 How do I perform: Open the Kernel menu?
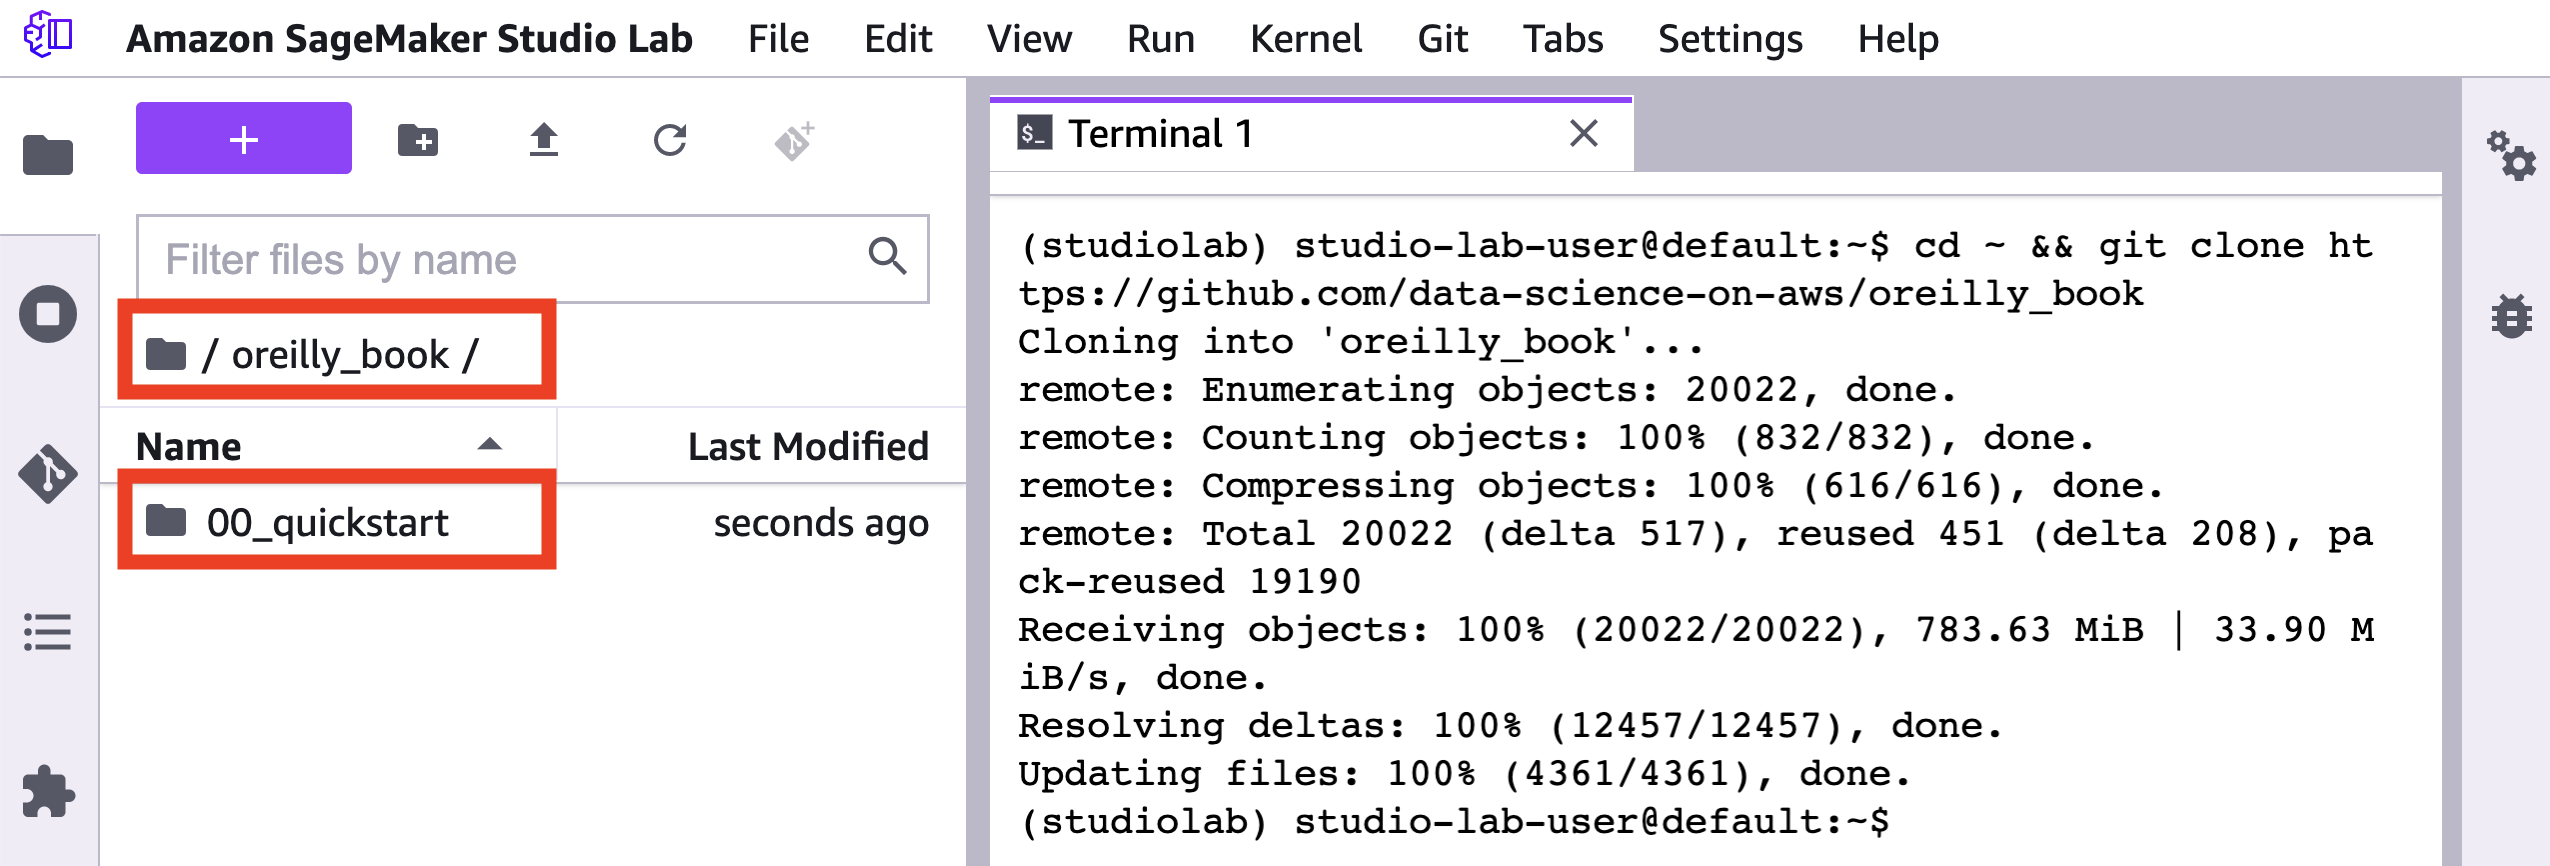pos(1306,39)
